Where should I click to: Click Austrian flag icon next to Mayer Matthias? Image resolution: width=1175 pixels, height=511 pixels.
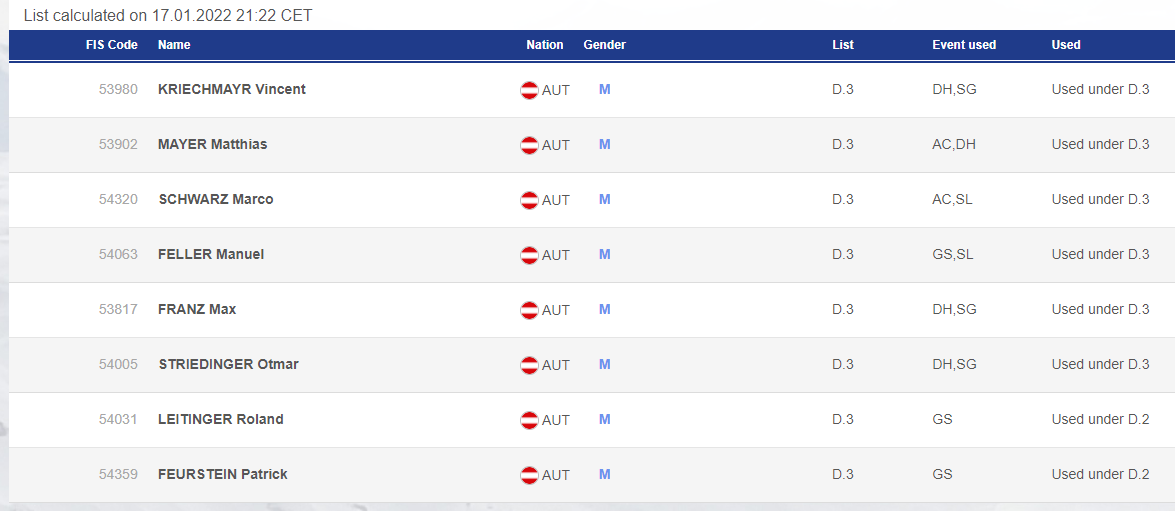tap(529, 145)
